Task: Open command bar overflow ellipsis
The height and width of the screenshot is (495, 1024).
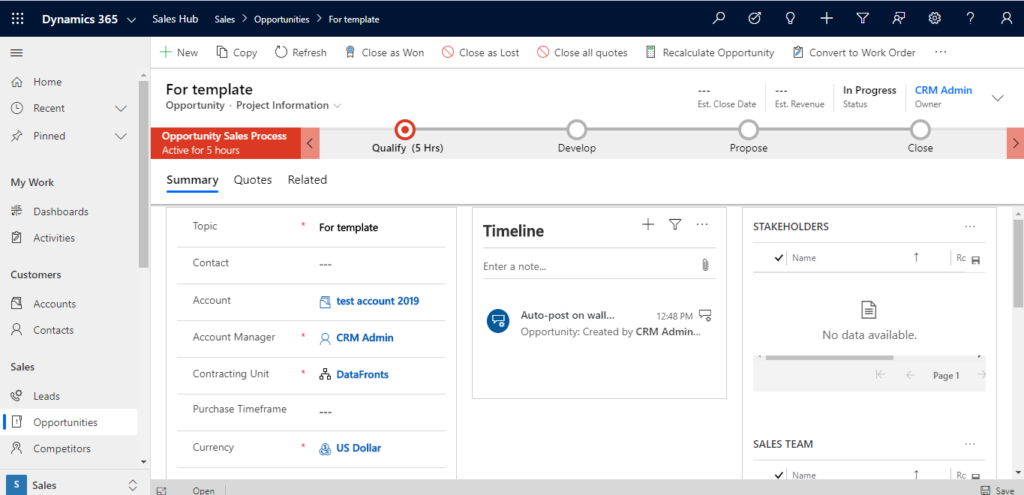Action: pyautogui.click(x=940, y=52)
